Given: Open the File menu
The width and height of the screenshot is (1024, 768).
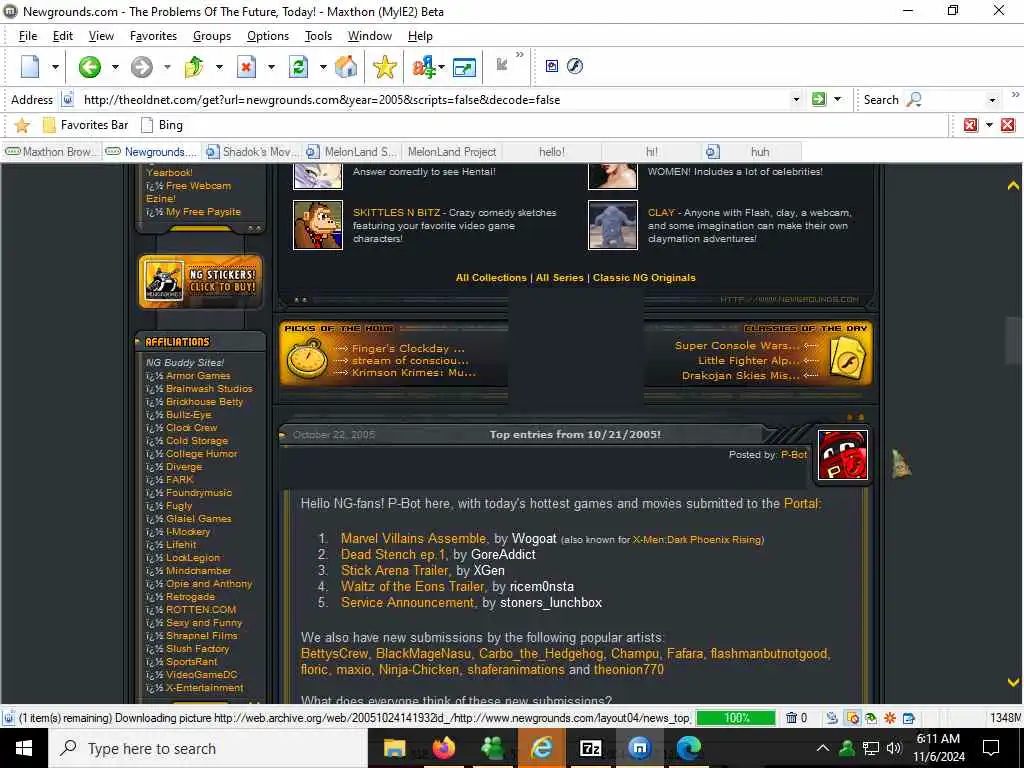Looking at the screenshot, I should (28, 36).
